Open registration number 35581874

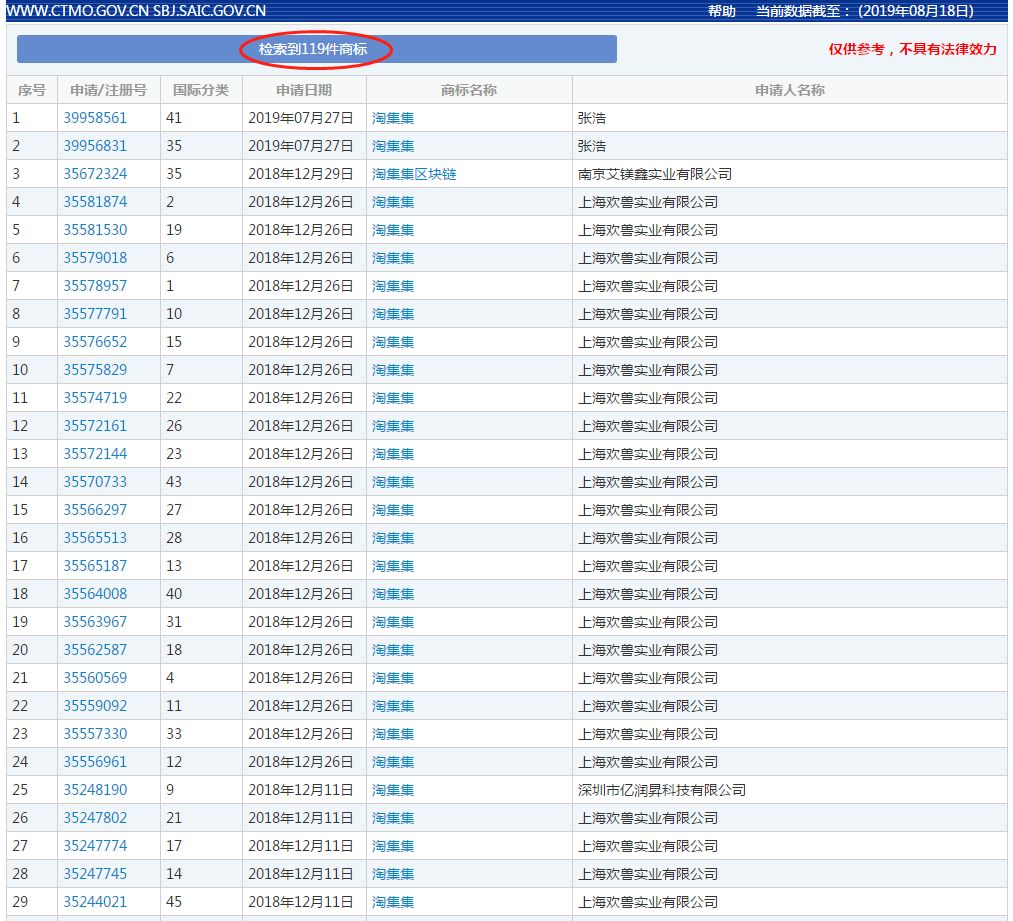[95, 202]
